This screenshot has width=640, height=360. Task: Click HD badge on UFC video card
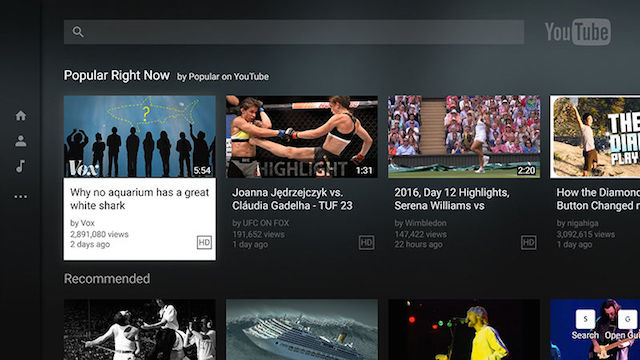367,242
